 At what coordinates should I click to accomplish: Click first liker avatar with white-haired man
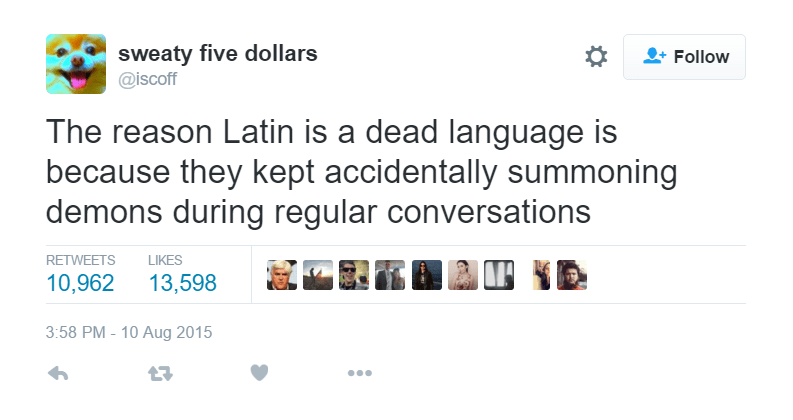click(281, 275)
